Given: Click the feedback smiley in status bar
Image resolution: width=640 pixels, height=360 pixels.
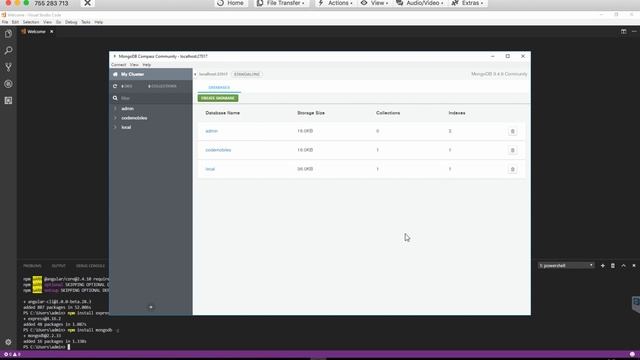Looking at the screenshot, I should (632, 354).
